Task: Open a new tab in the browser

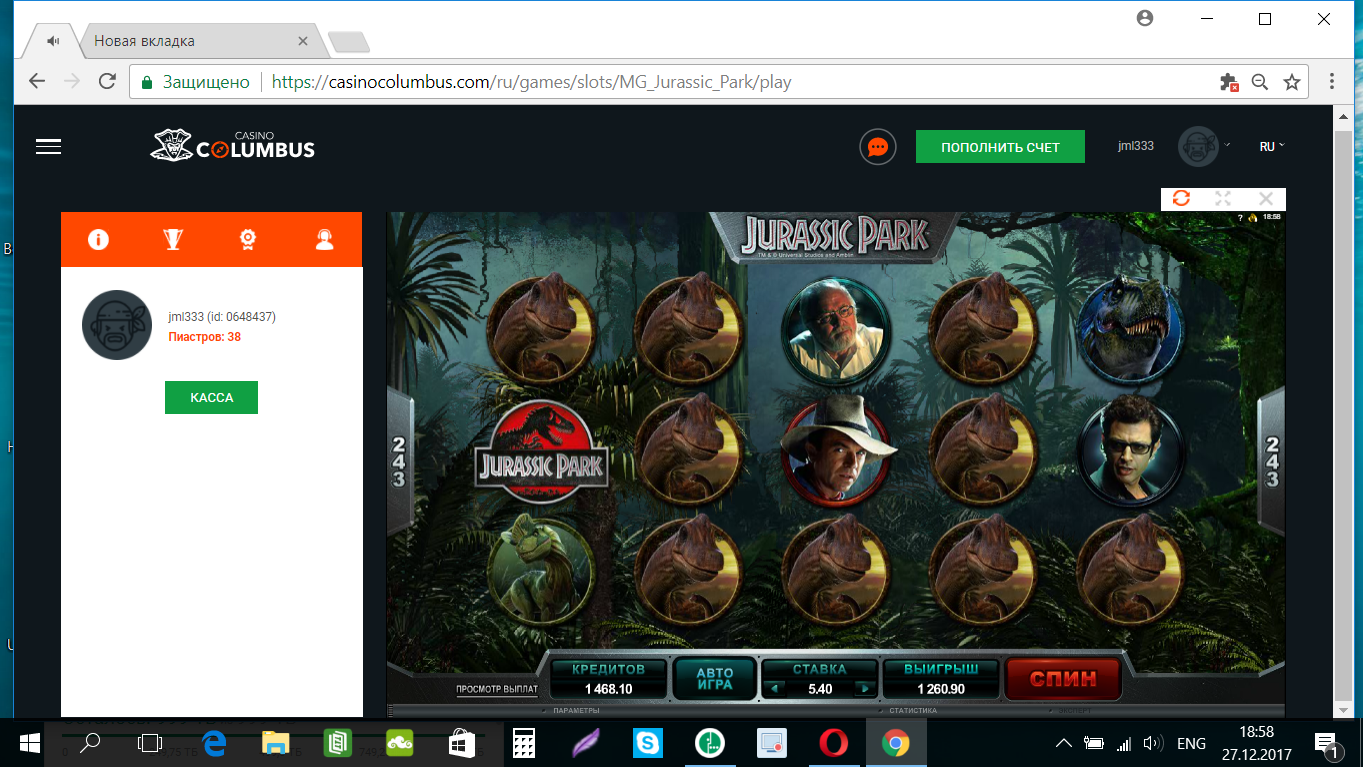Action: click(x=349, y=41)
